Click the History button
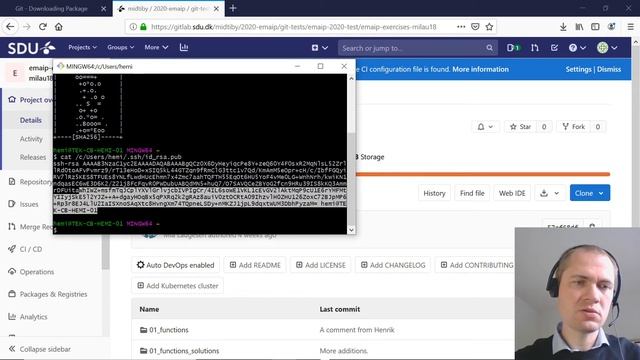The height and width of the screenshot is (360, 640). [434, 193]
